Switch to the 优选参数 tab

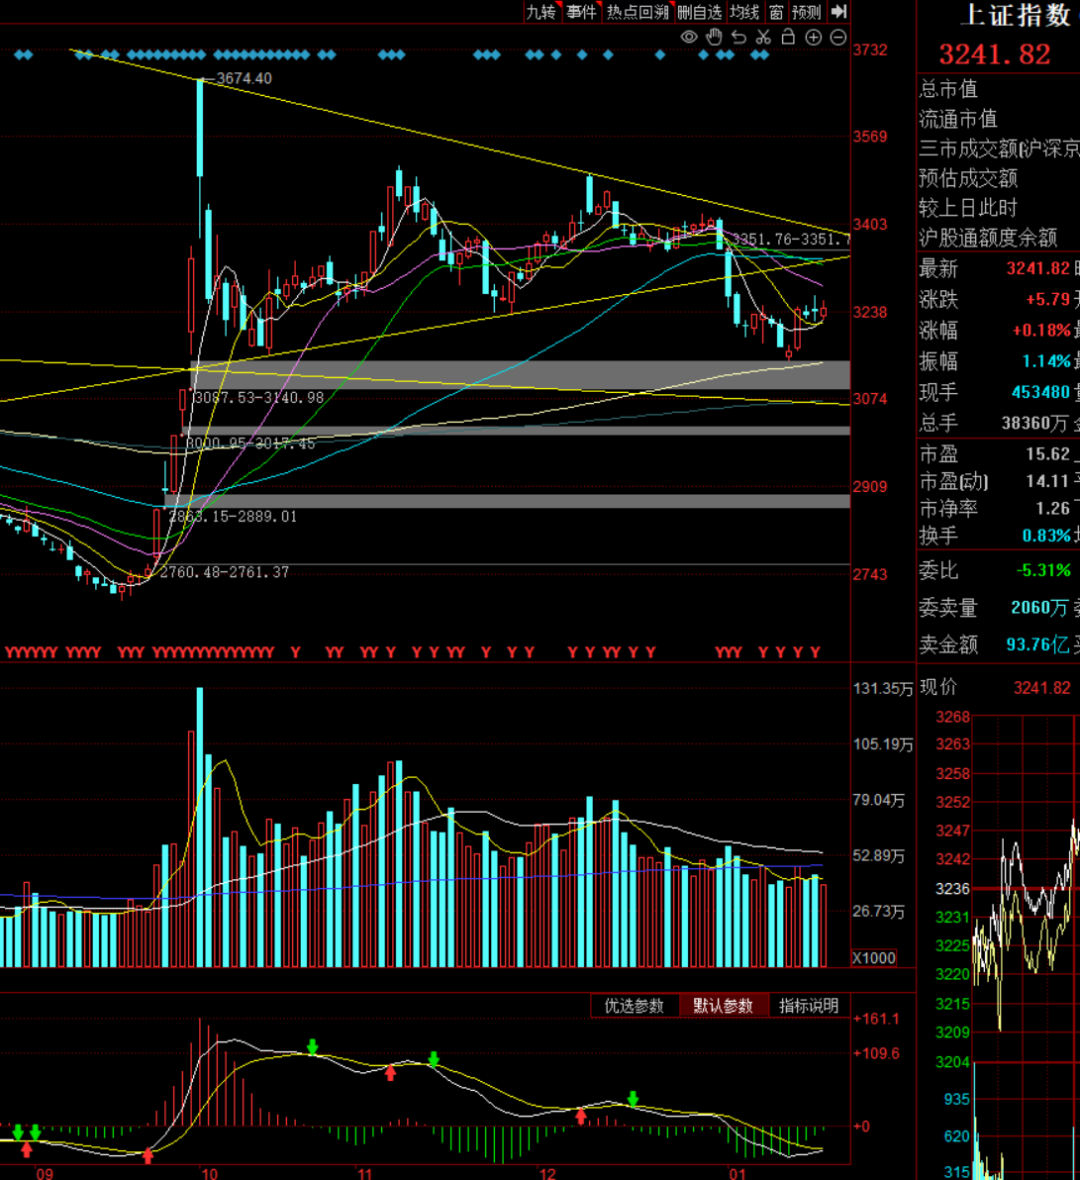634,1006
